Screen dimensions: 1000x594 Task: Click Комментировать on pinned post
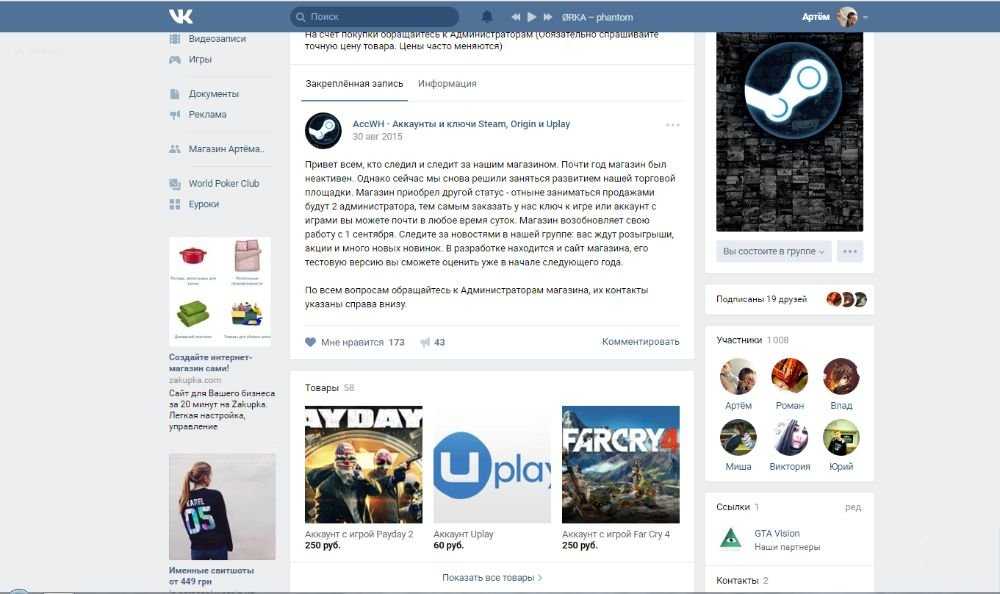tap(640, 342)
